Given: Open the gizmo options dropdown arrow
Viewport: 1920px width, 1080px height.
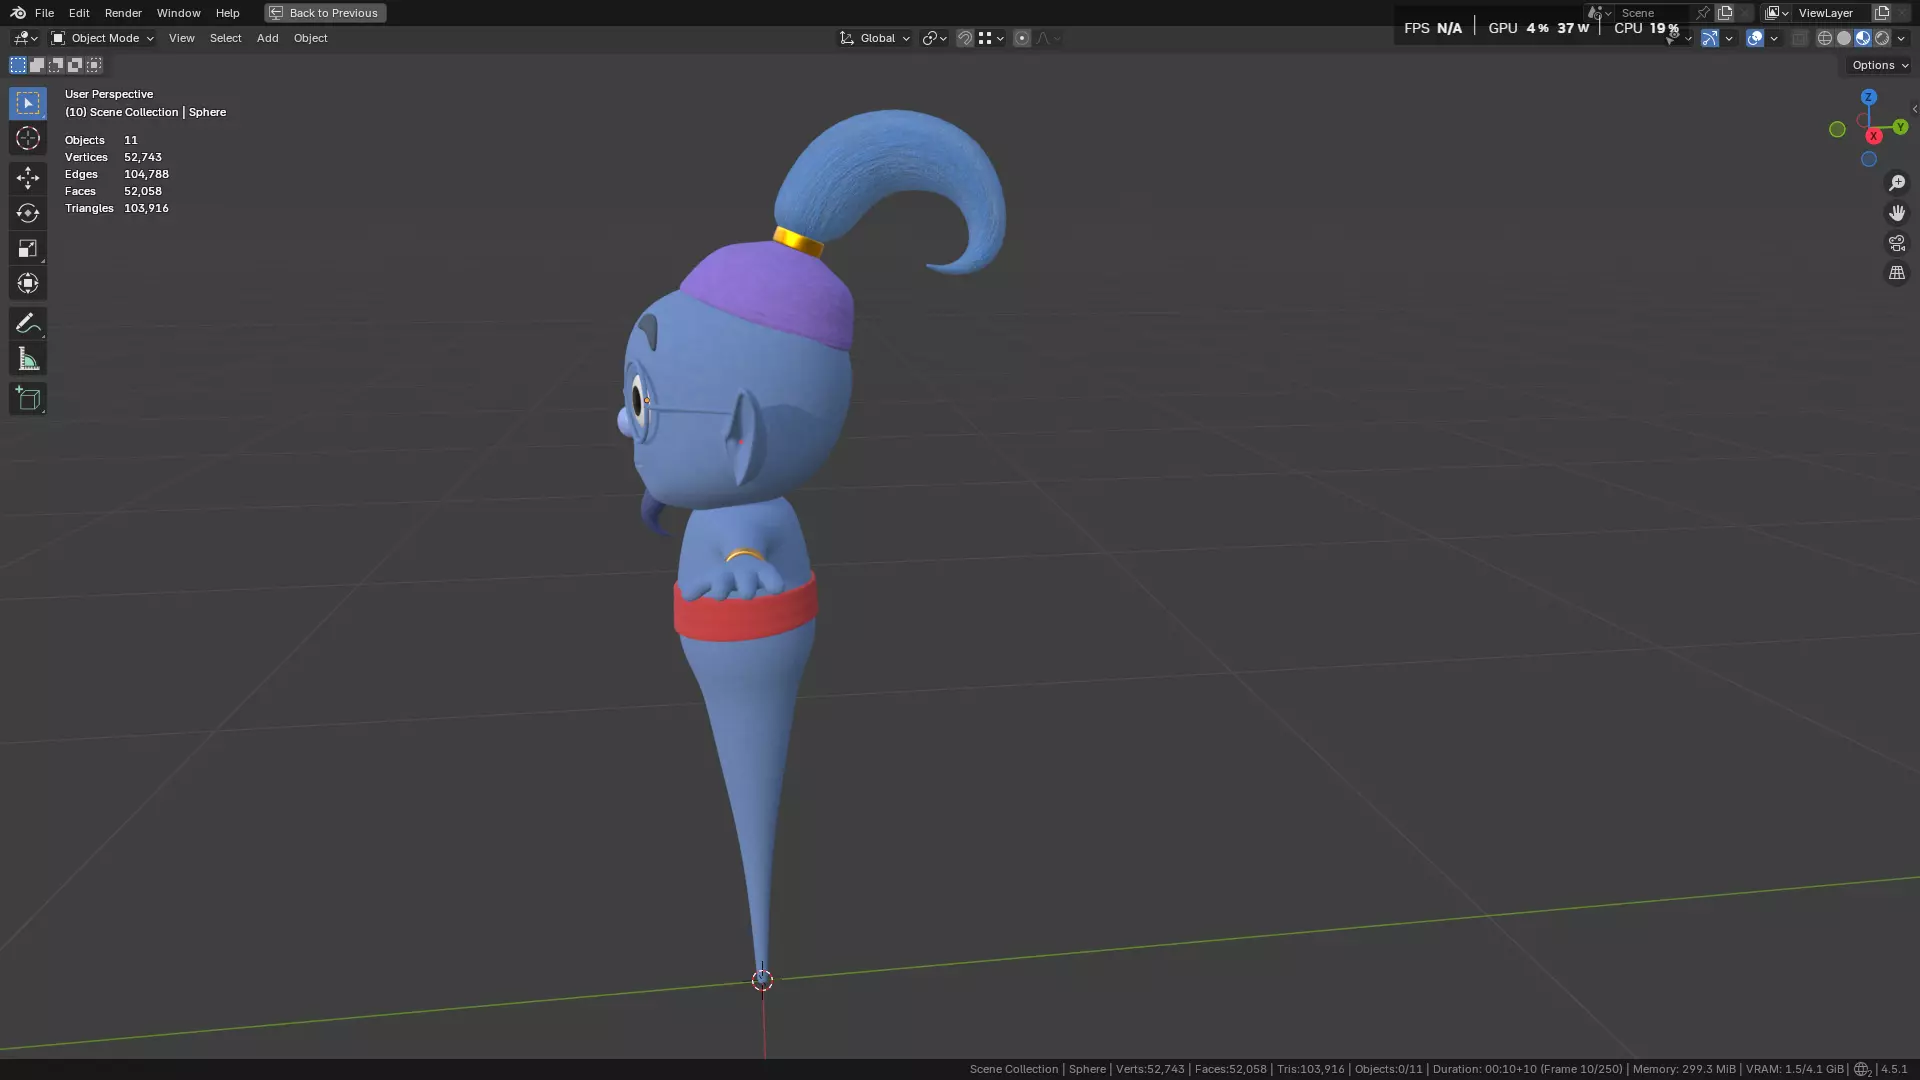Looking at the screenshot, I should [x=1729, y=38].
